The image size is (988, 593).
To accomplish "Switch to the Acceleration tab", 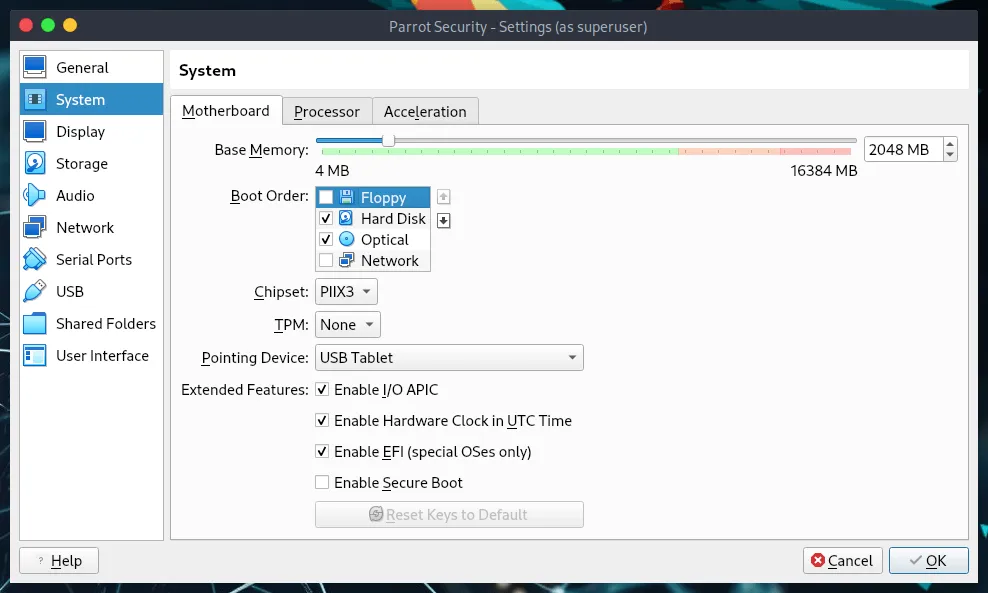I will (425, 112).
